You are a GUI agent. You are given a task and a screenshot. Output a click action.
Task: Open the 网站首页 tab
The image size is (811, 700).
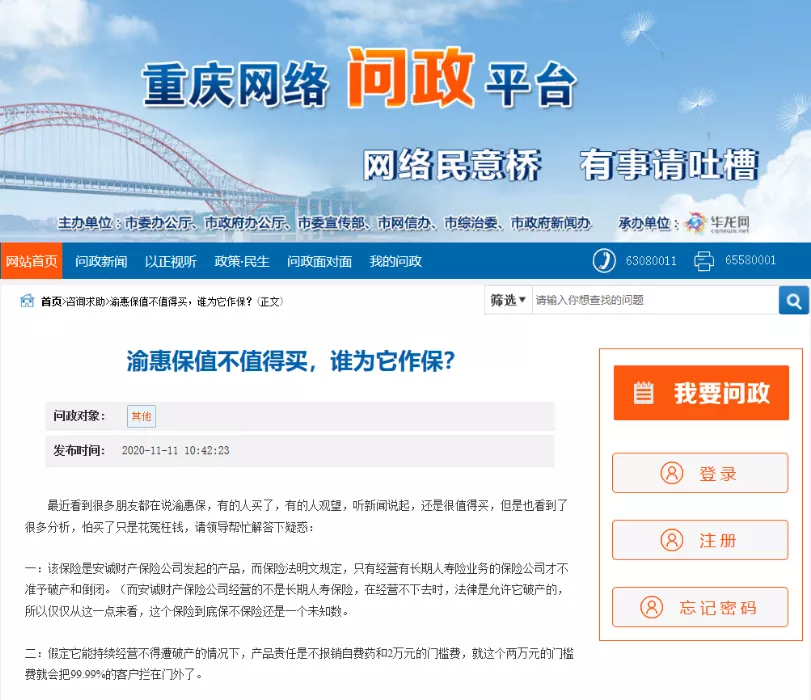click(31, 261)
